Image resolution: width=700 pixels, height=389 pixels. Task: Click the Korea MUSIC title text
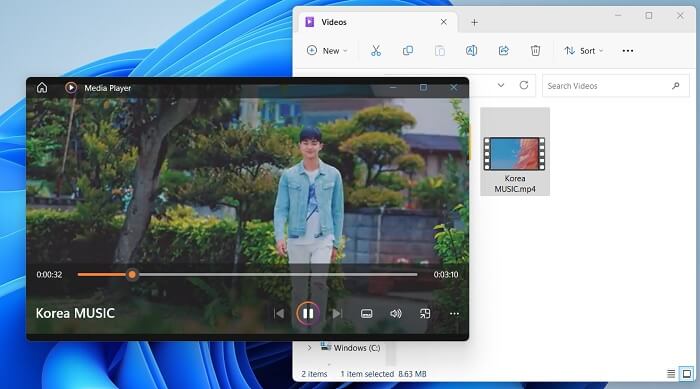tap(75, 313)
